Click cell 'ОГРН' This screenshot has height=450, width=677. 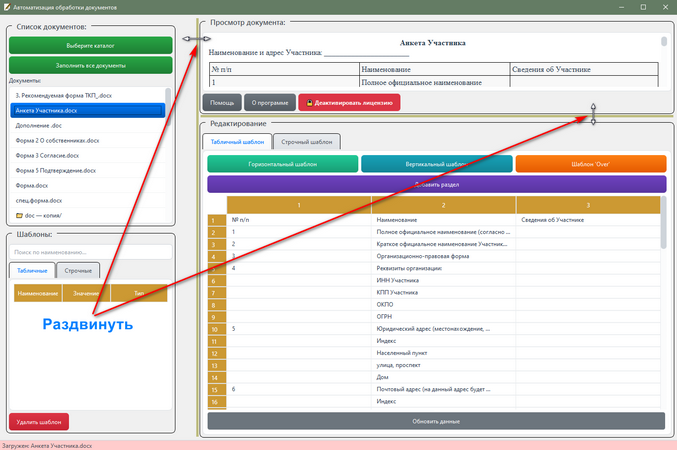(443, 317)
